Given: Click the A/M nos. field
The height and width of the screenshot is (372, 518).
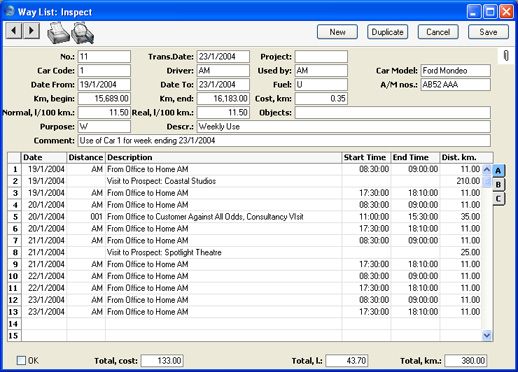Looking at the screenshot, I should coord(456,84).
